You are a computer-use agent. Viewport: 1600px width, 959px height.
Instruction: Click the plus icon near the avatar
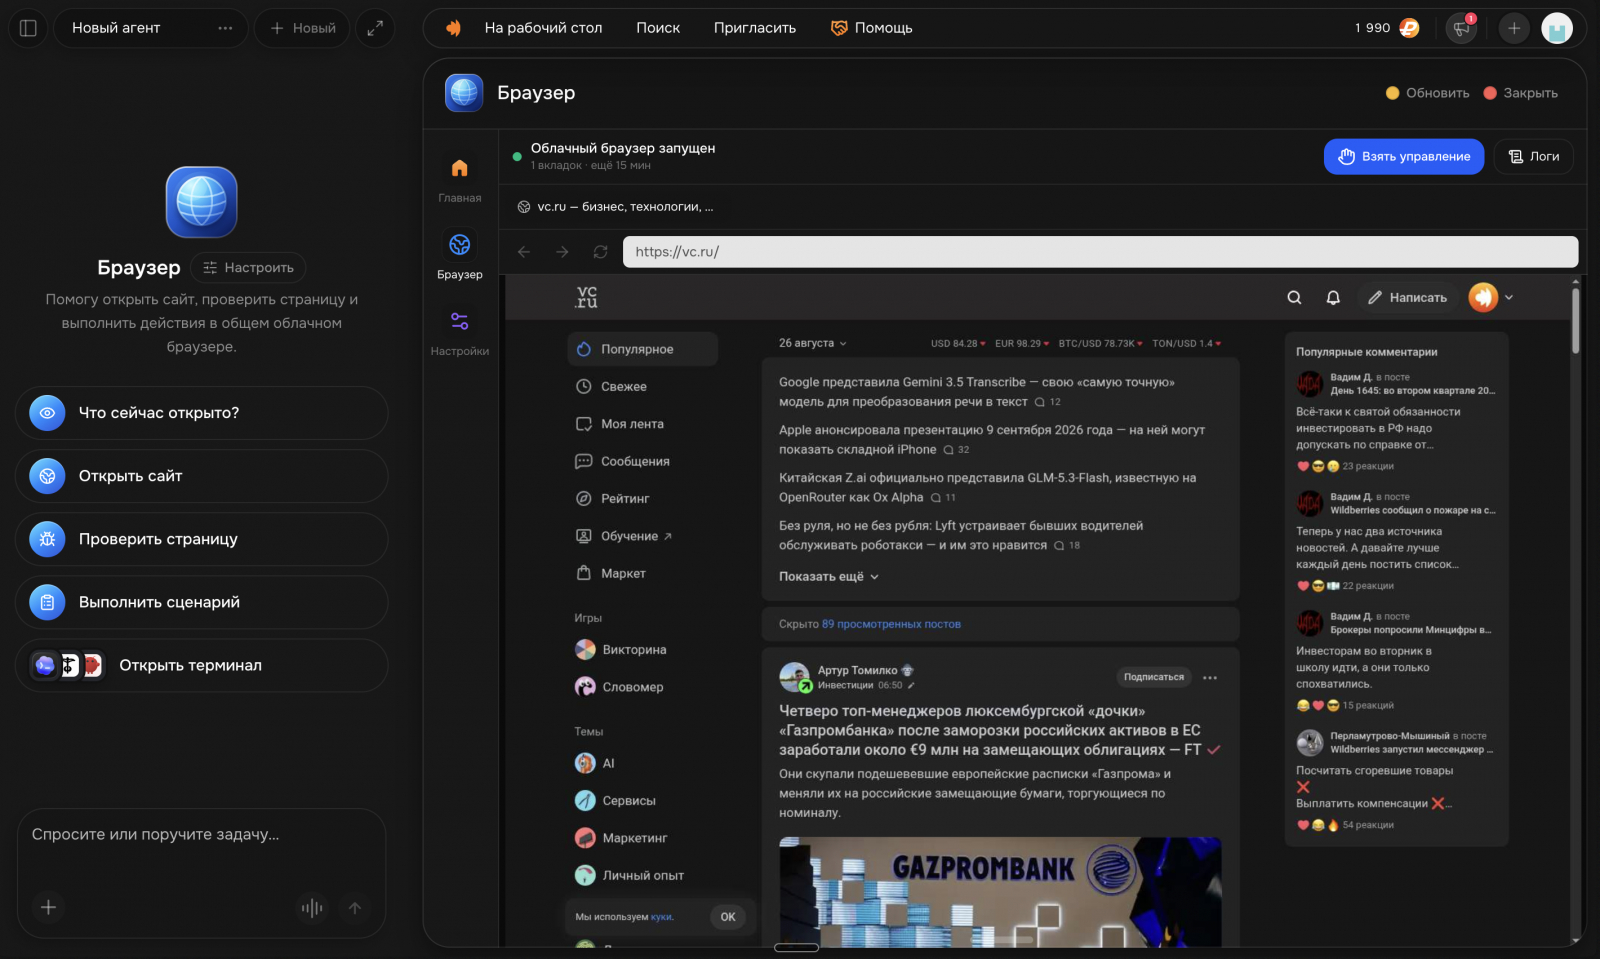(1514, 28)
